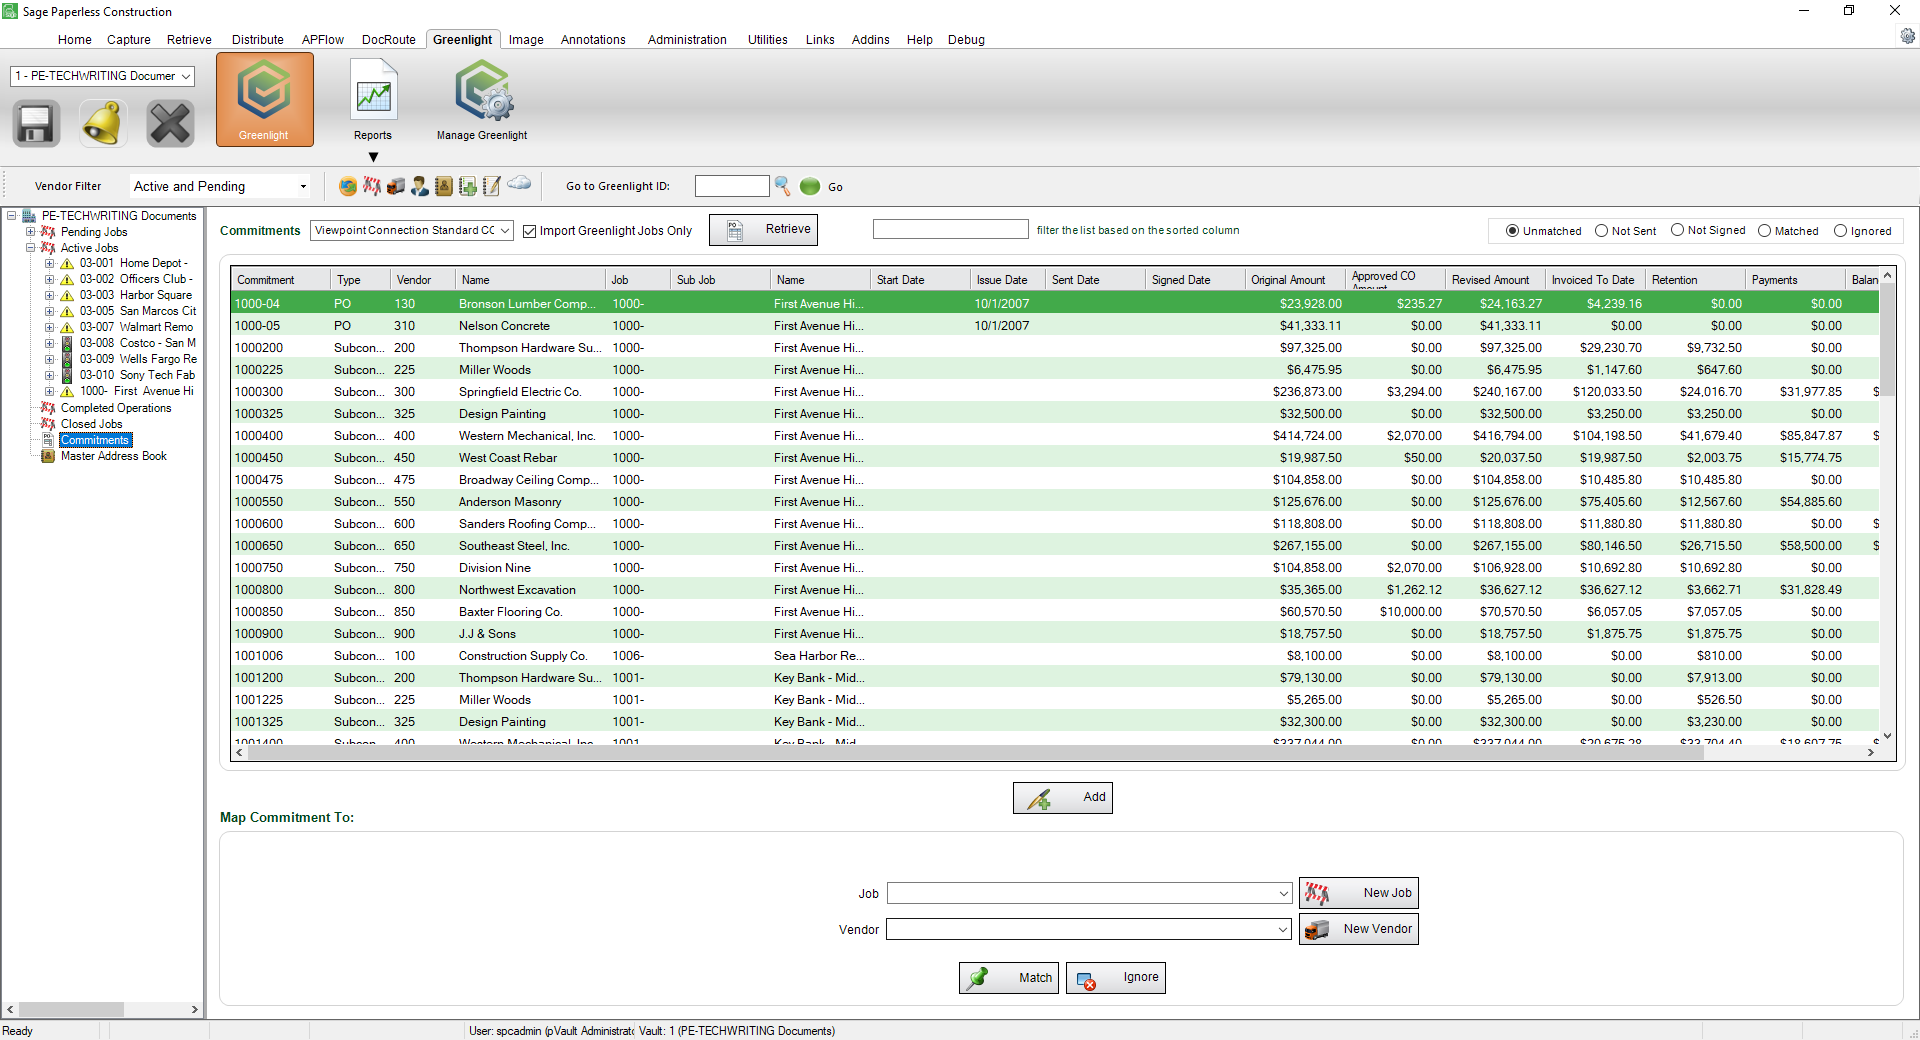This screenshot has height=1040, width=1920.
Task: Click the address book toolbar icon
Action: tap(444, 186)
